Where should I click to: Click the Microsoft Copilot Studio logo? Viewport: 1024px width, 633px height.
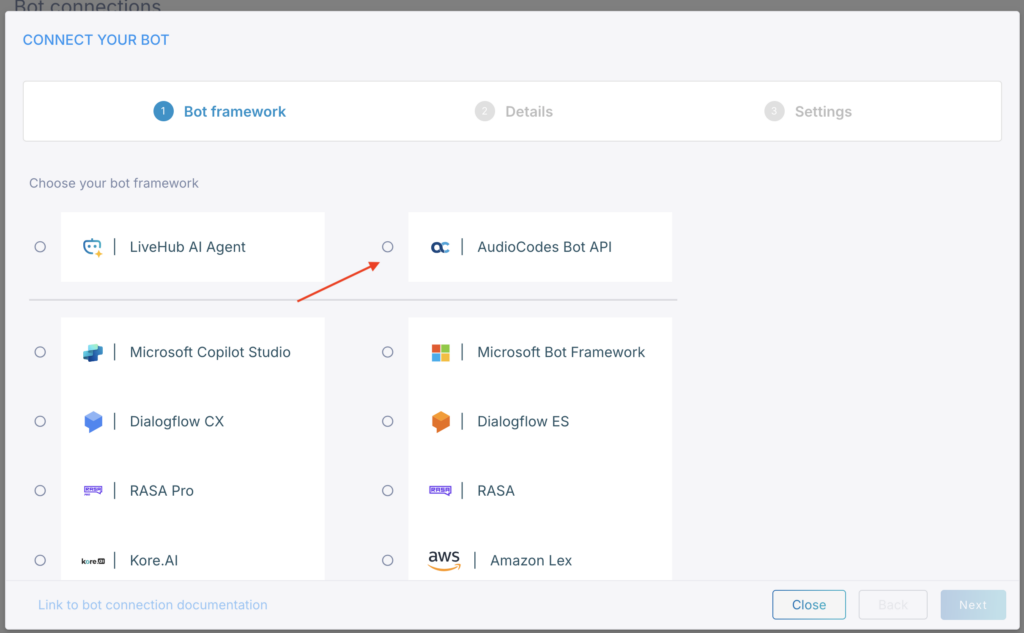click(x=92, y=352)
